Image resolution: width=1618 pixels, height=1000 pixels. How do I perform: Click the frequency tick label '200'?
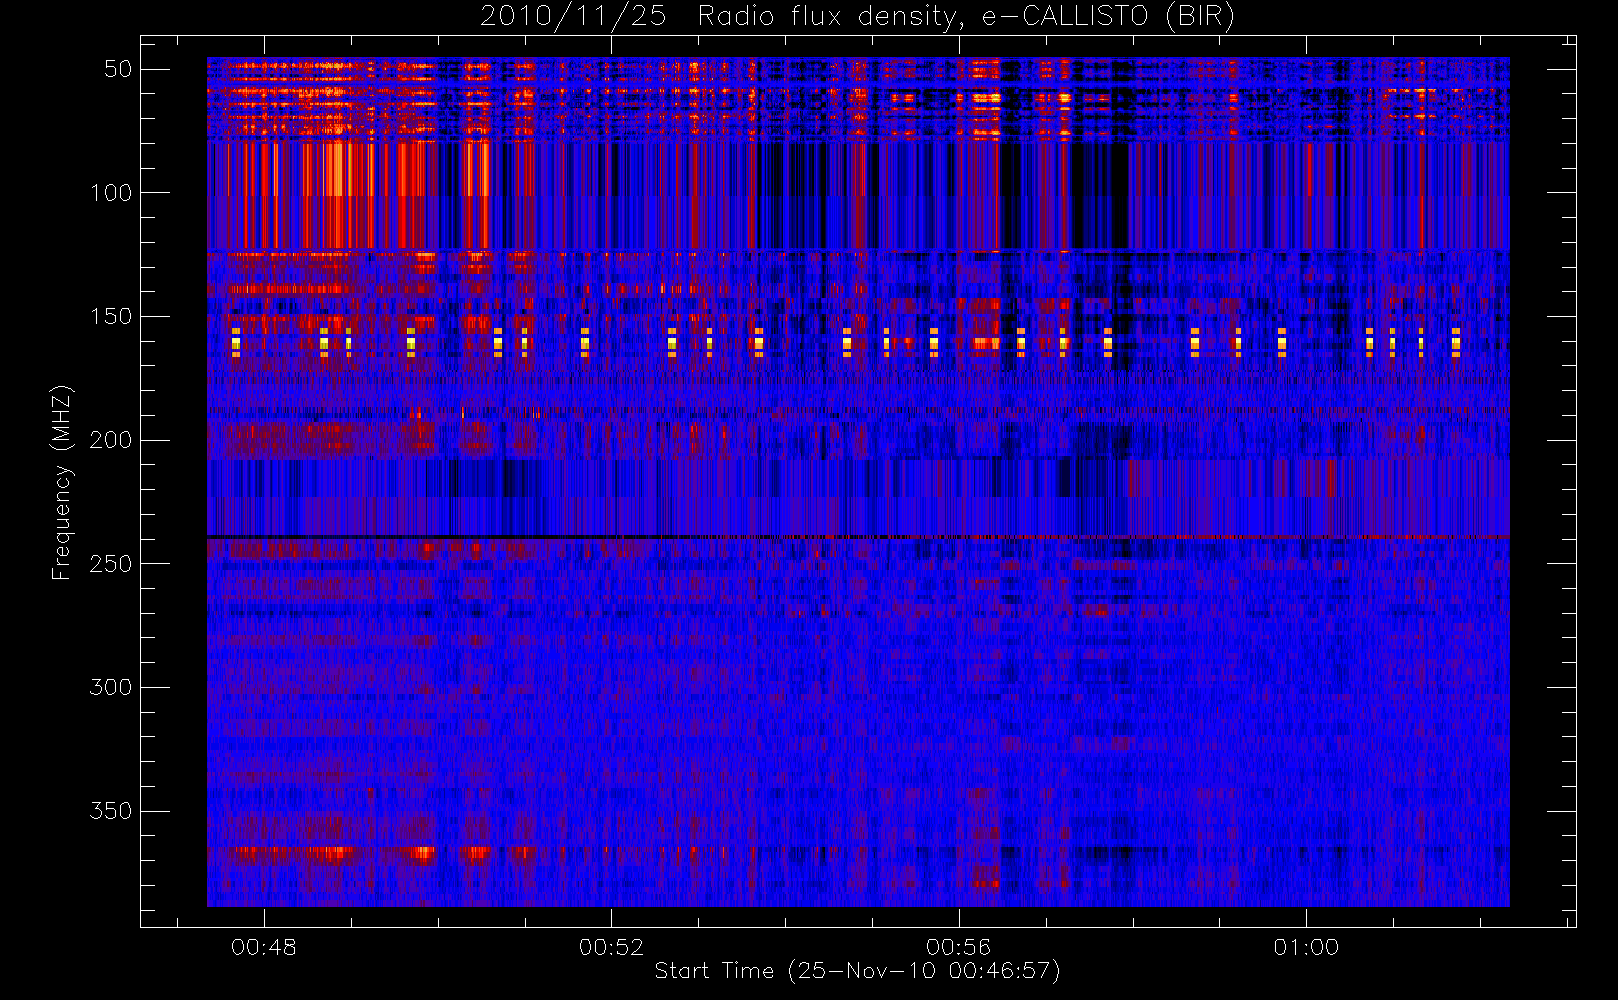[111, 440]
